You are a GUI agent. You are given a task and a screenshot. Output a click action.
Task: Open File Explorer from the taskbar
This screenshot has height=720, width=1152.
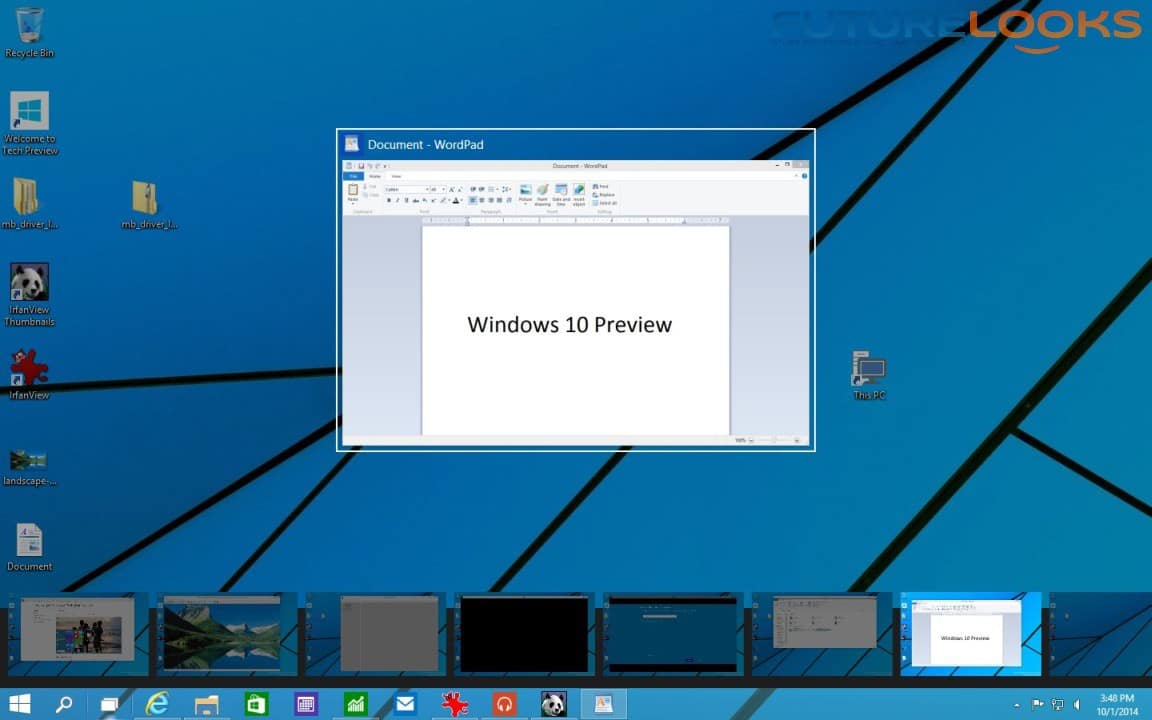pos(207,704)
